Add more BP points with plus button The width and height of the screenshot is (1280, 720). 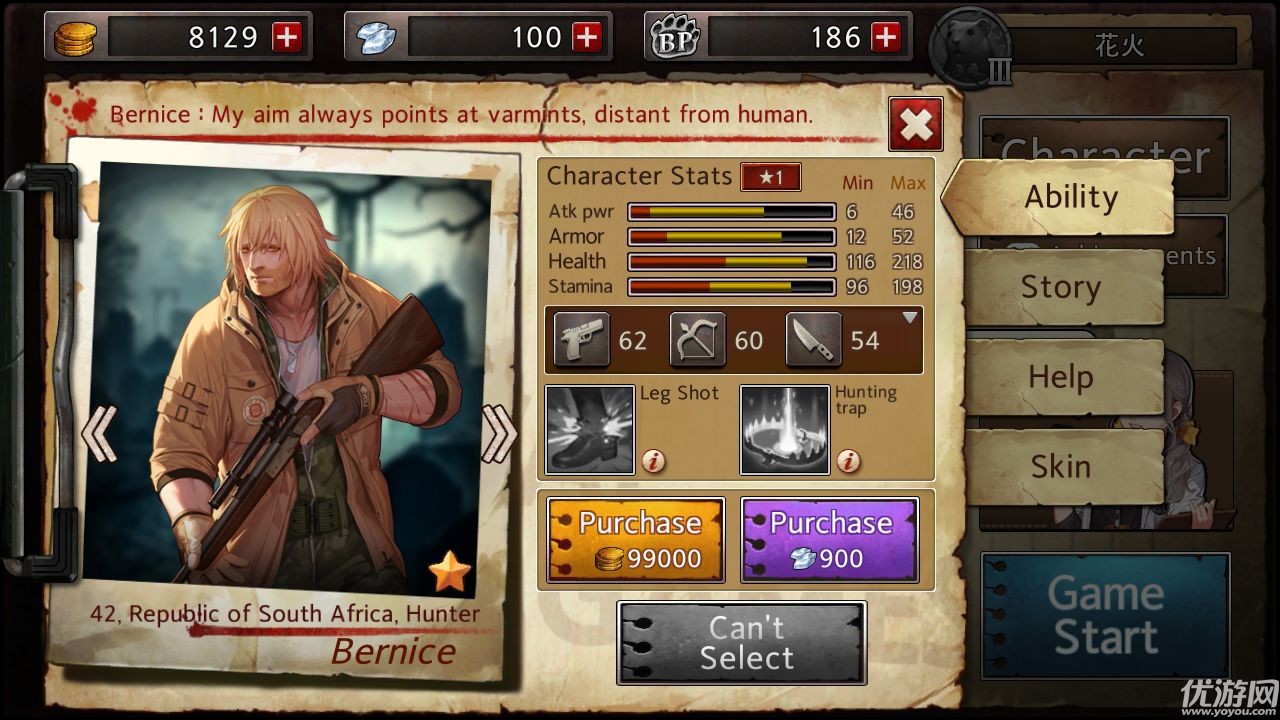(x=885, y=37)
